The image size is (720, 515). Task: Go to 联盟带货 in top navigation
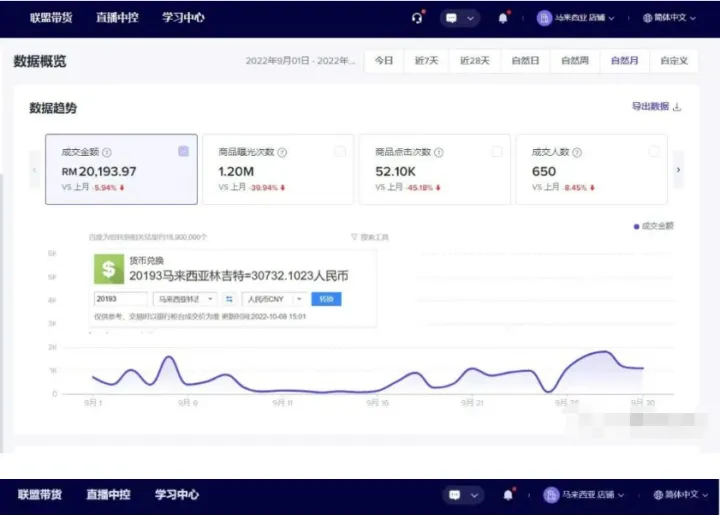pyautogui.click(x=51, y=17)
